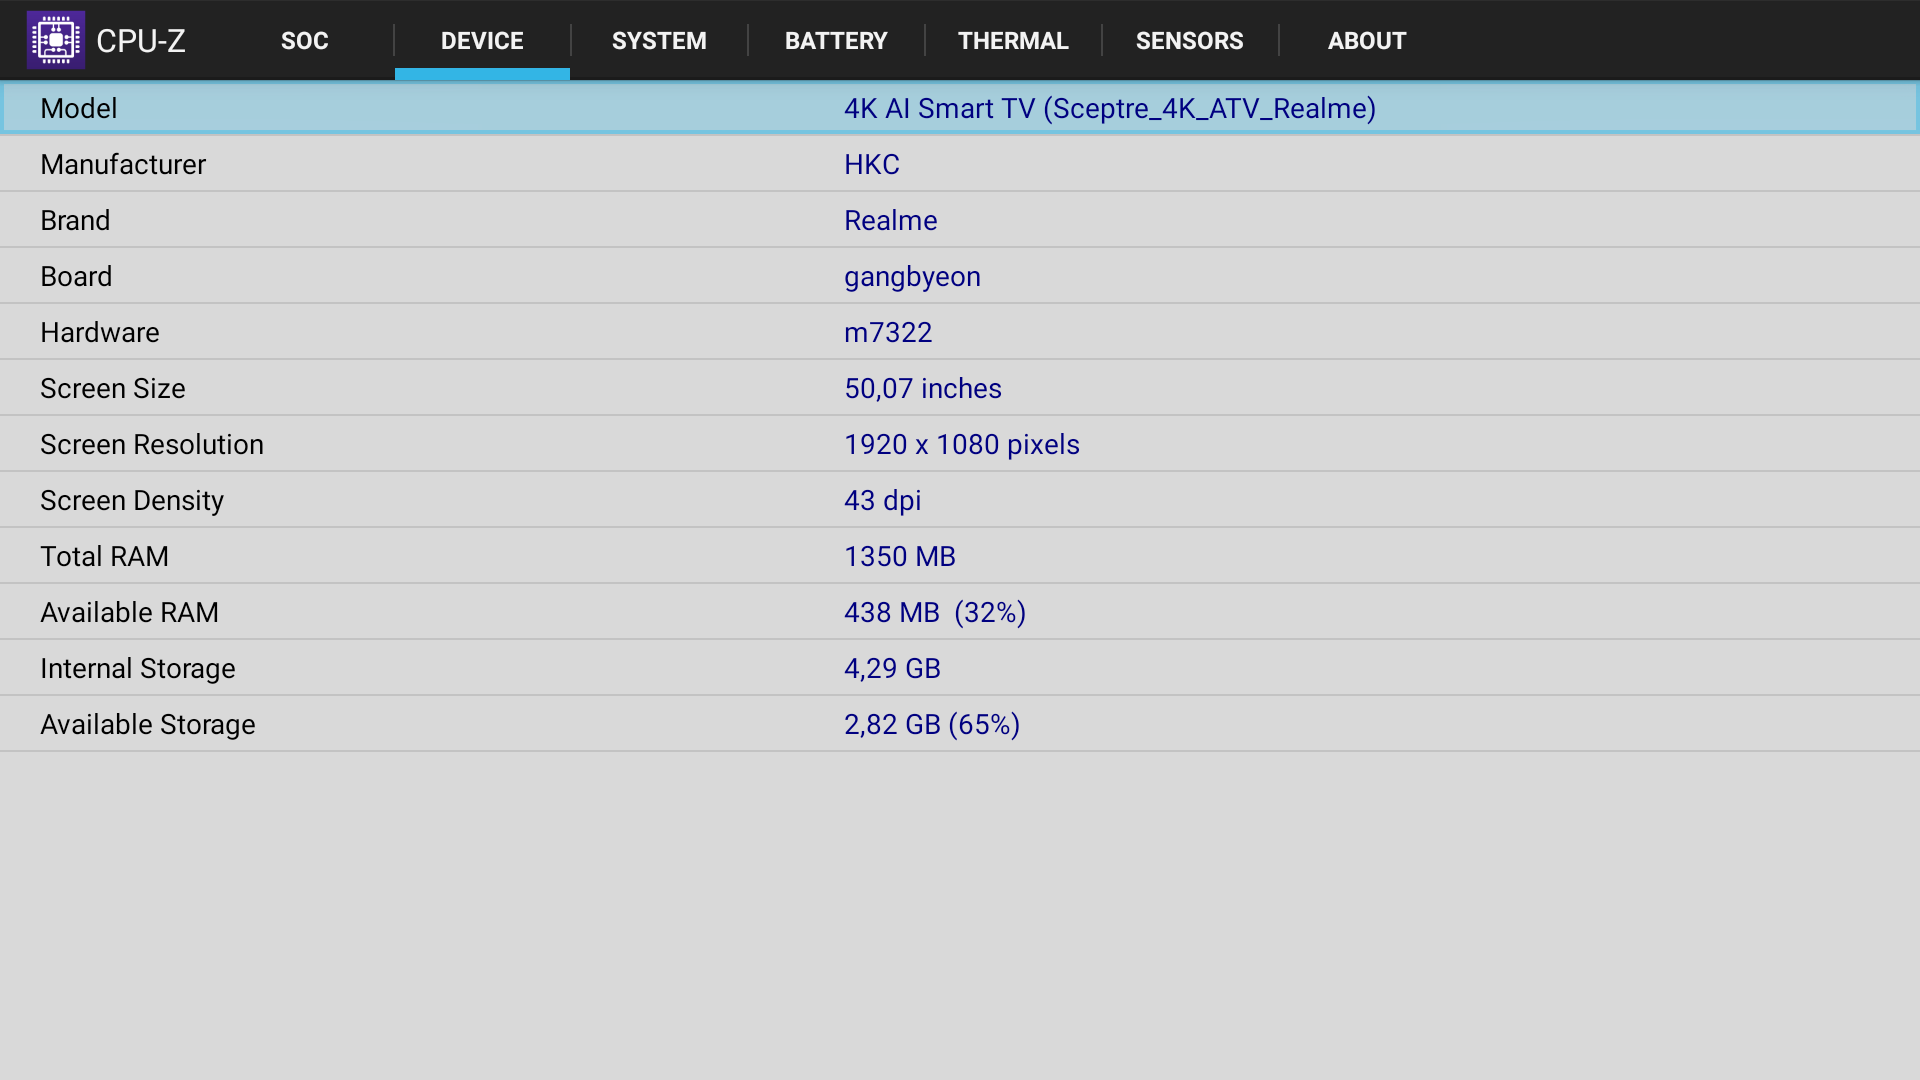Click the Available RAM row

click(x=960, y=612)
